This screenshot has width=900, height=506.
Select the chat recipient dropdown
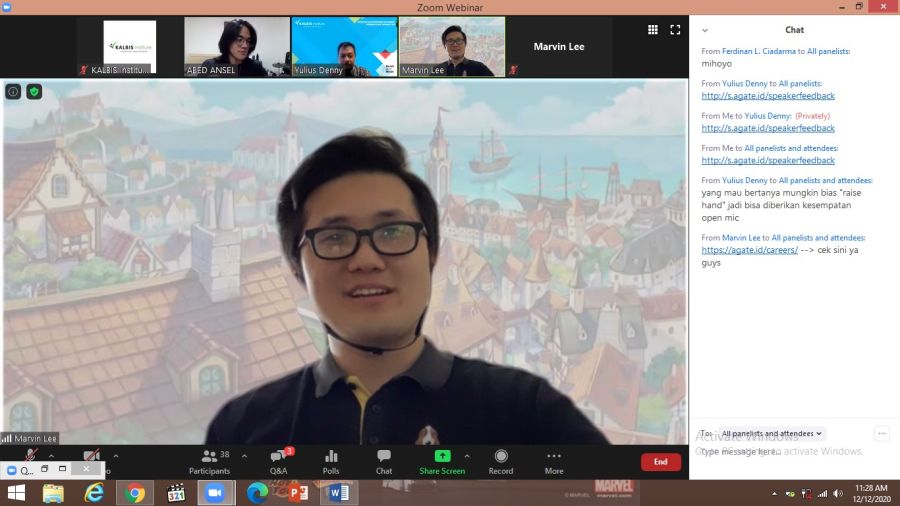[x=772, y=433]
